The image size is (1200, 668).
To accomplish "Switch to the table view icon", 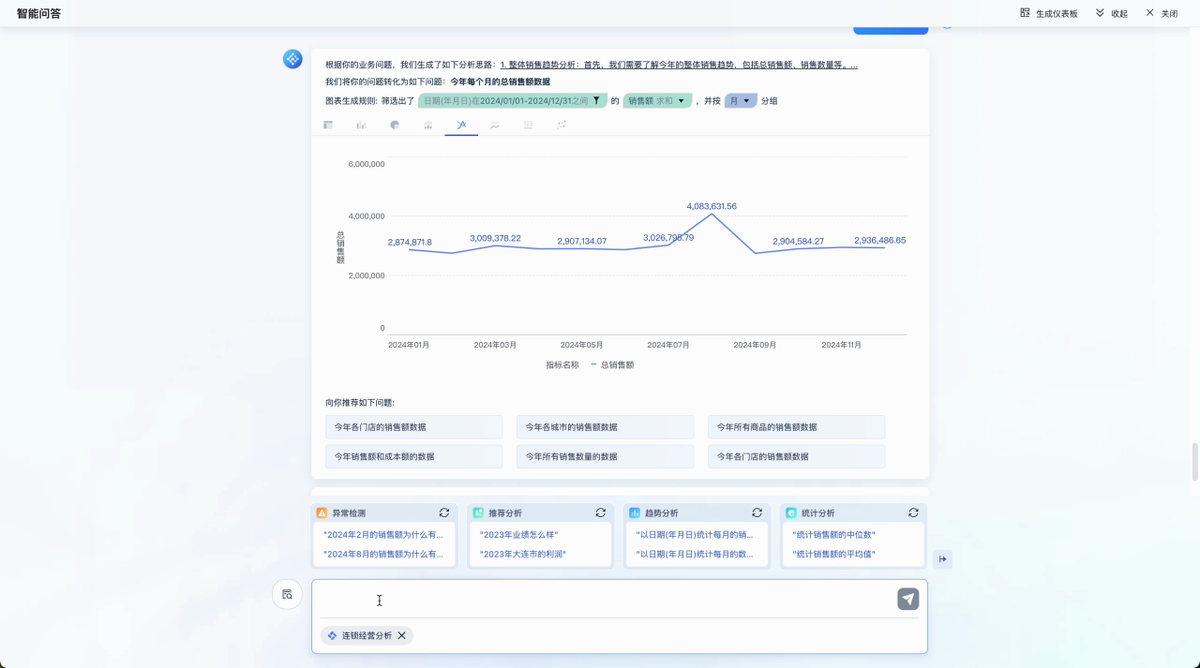I will [328, 125].
